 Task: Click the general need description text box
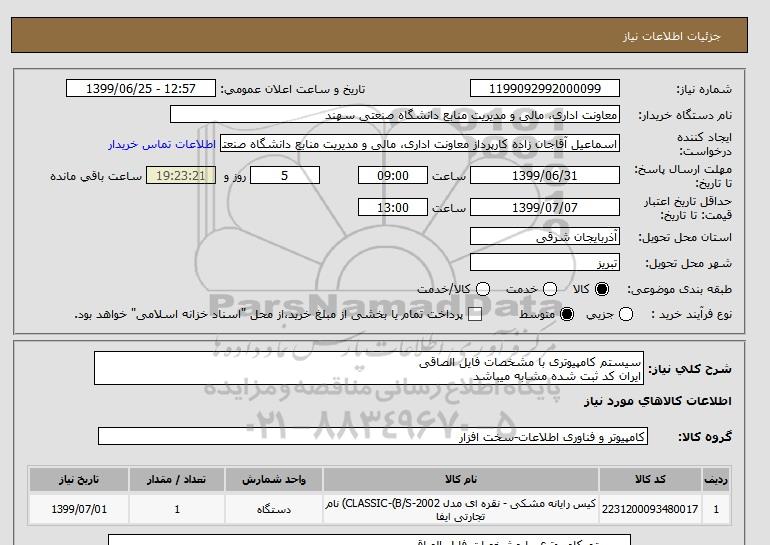click(x=369, y=368)
